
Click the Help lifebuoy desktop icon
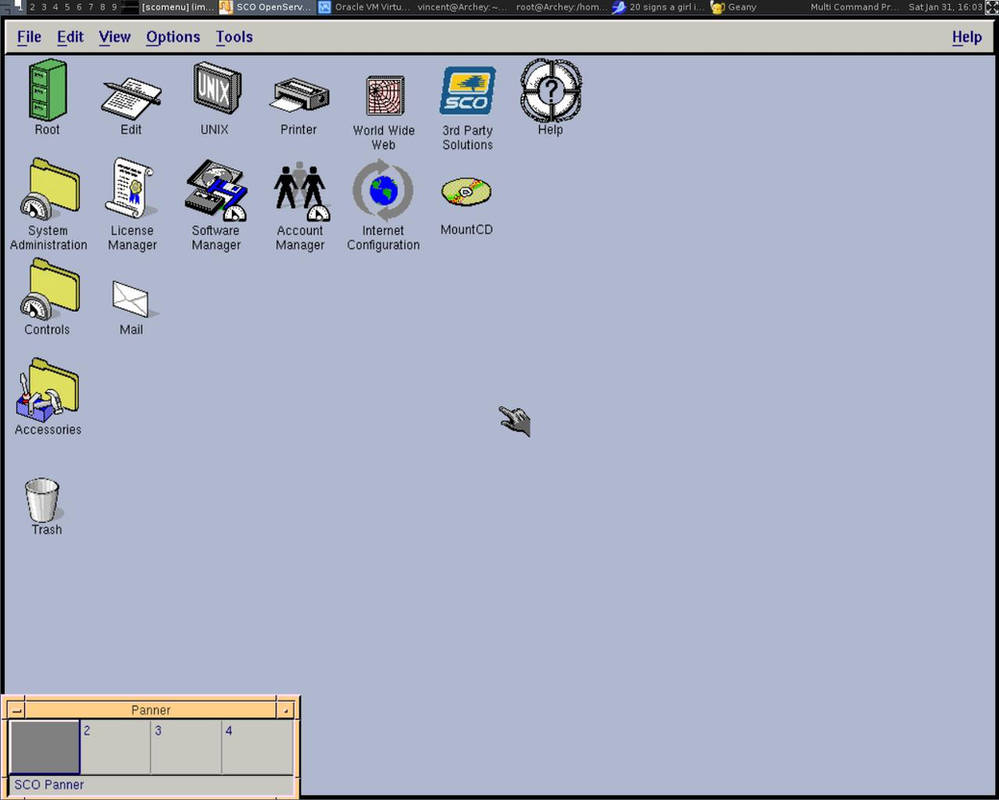tap(550, 90)
